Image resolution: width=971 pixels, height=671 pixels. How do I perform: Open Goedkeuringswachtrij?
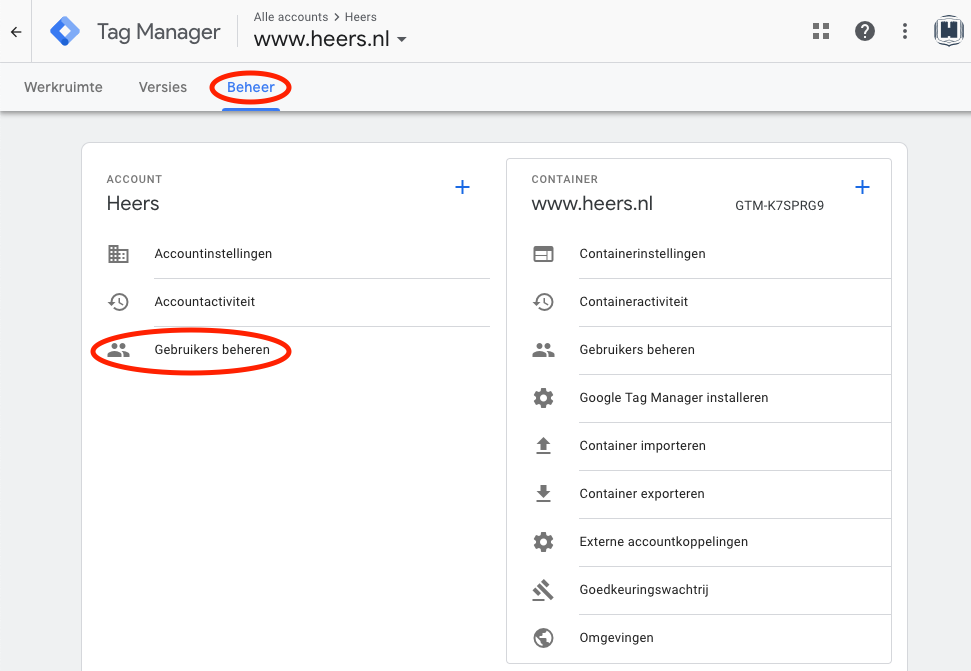pyautogui.click(x=643, y=590)
